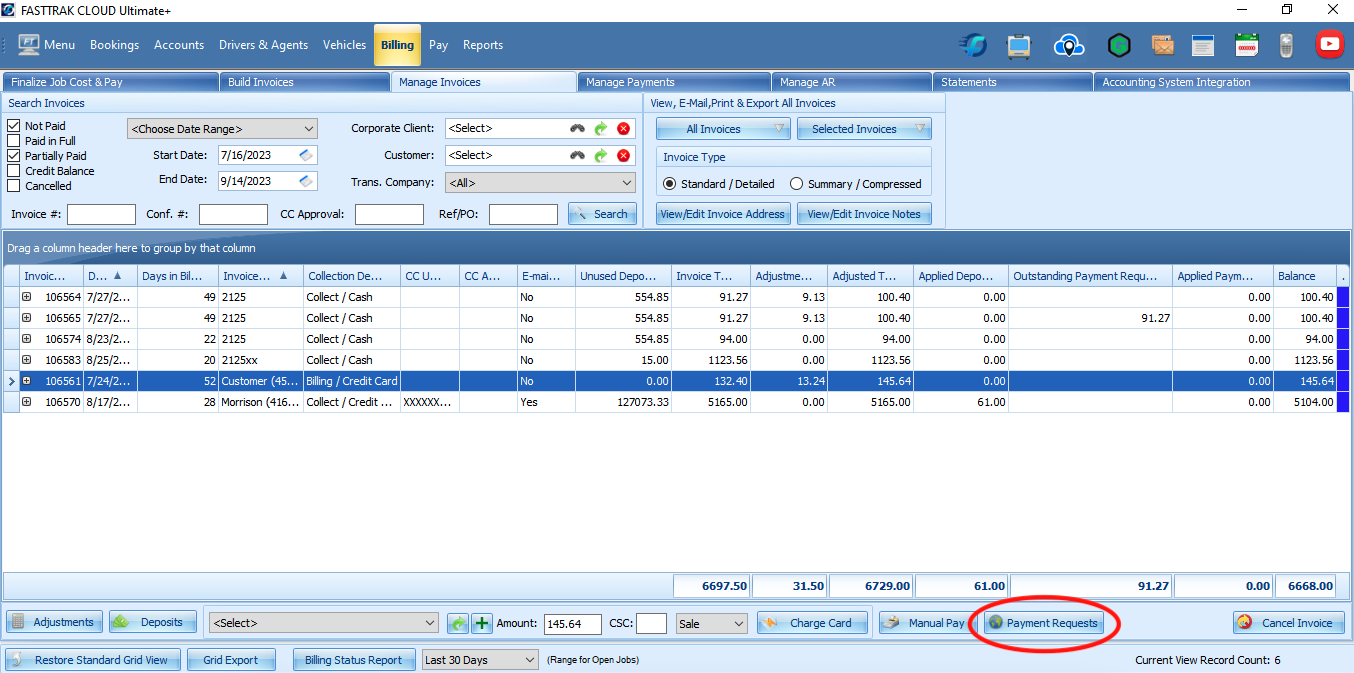
Task: Select Standard / Detailed invoice type
Action: click(670, 184)
